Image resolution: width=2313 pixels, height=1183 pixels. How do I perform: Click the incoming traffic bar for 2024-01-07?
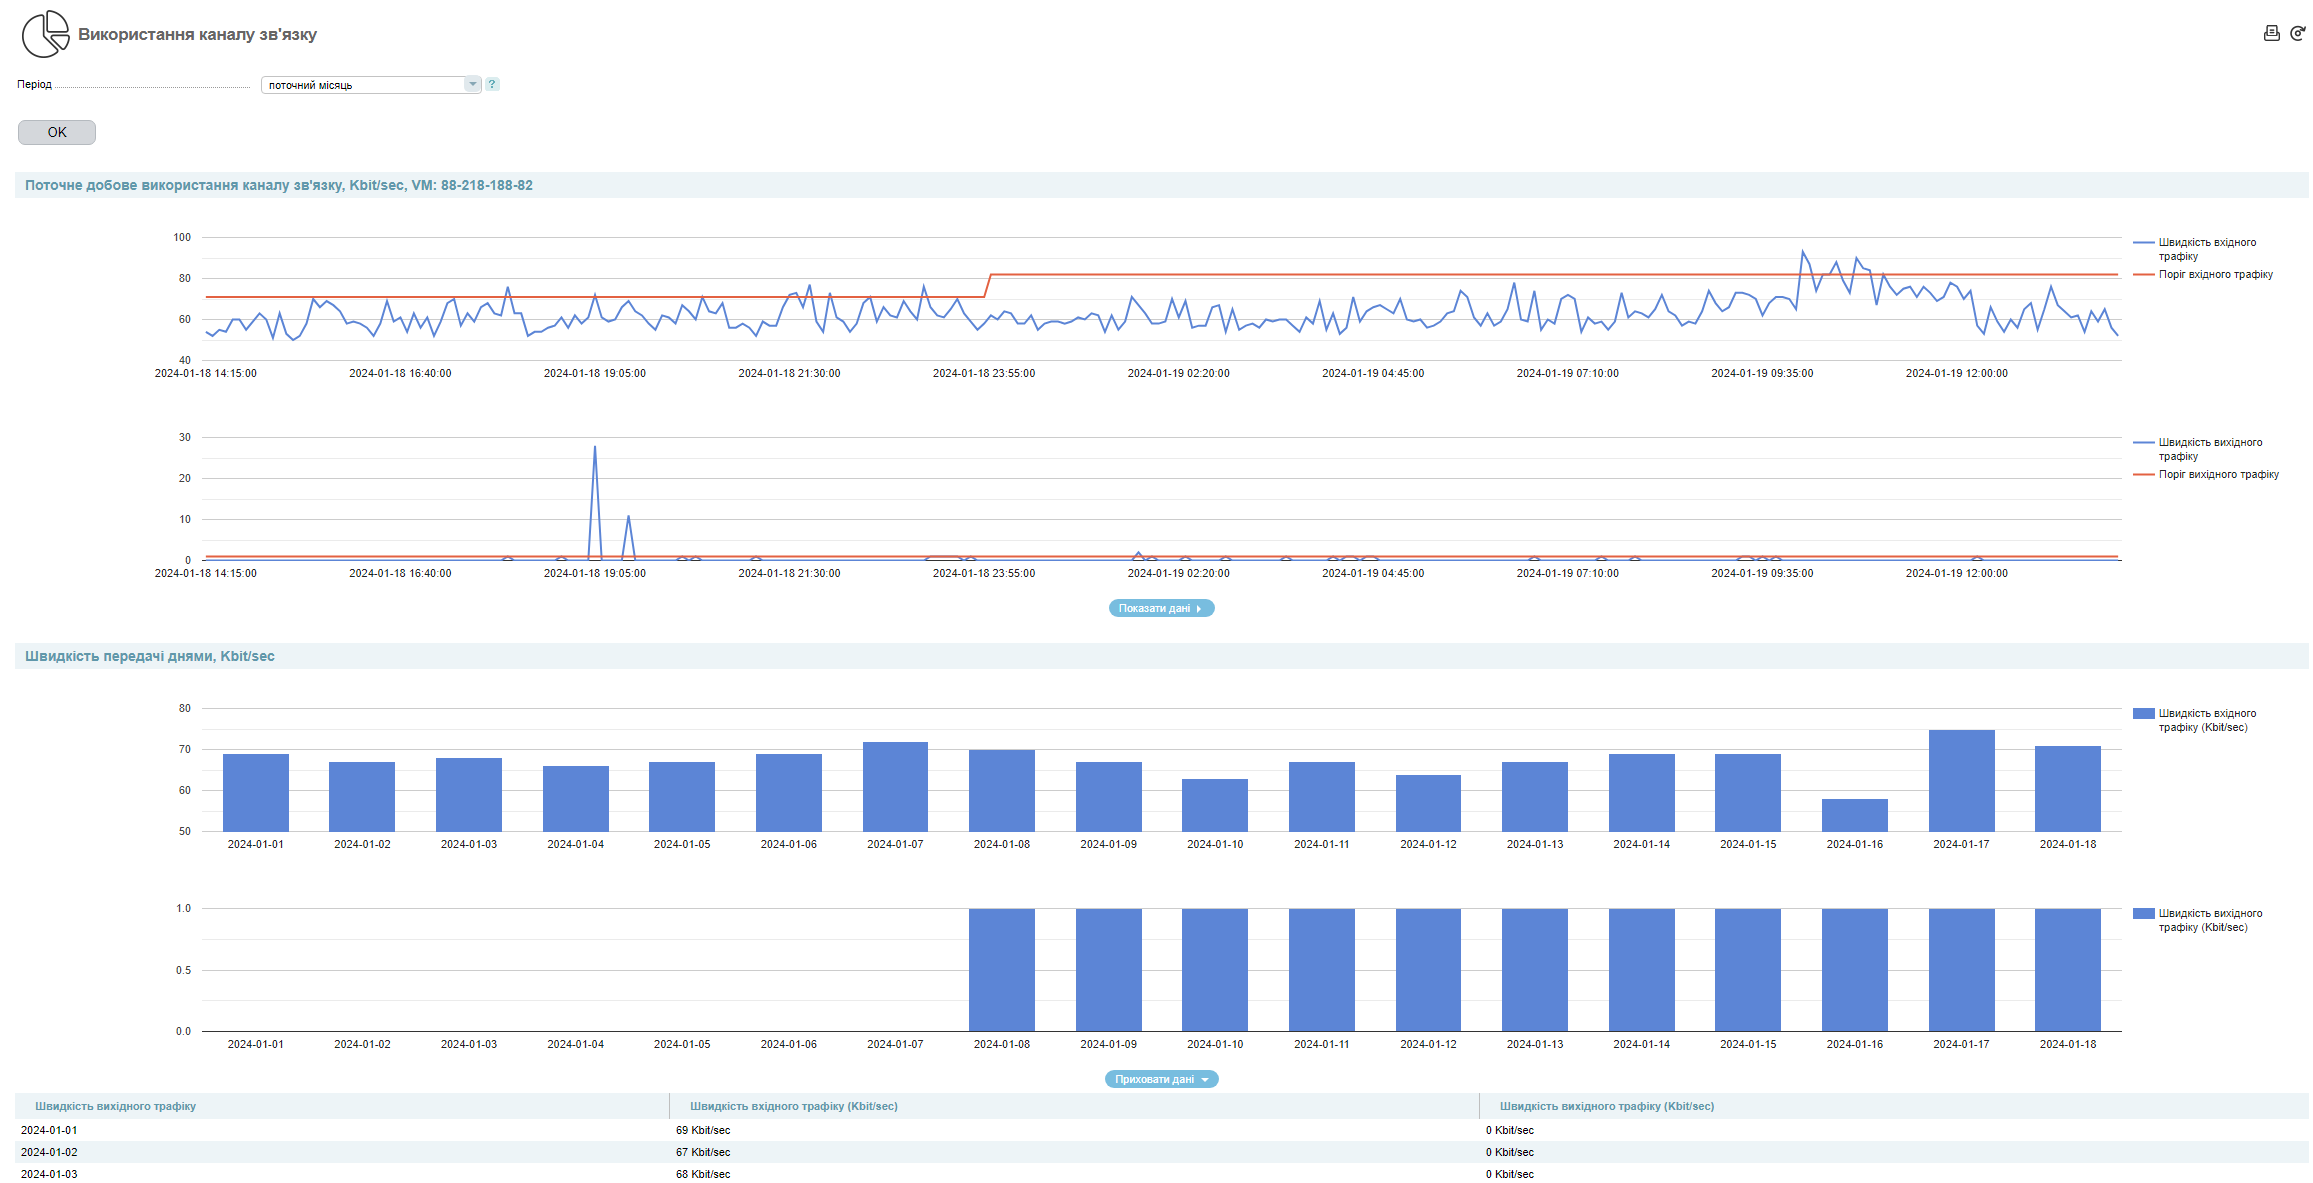[x=895, y=786]
